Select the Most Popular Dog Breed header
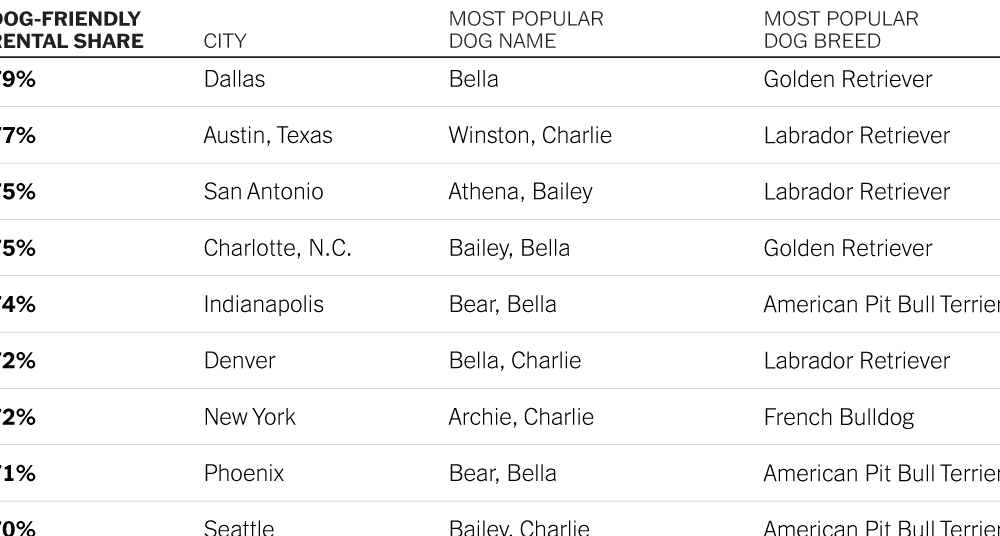The height and width of the screenshot is (536, 1000). click(841, 29)
